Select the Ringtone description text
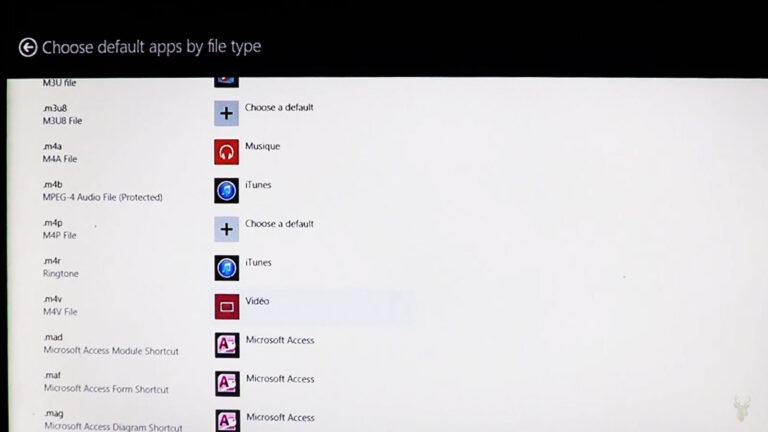Image resolution: width=768 pixels, height=432 pixels. click(x=61, y=273)
